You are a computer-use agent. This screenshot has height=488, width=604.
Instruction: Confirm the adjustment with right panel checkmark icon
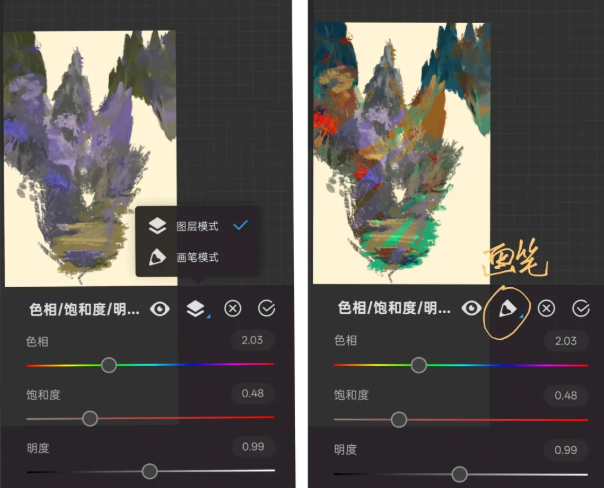[x=581, y=309]
